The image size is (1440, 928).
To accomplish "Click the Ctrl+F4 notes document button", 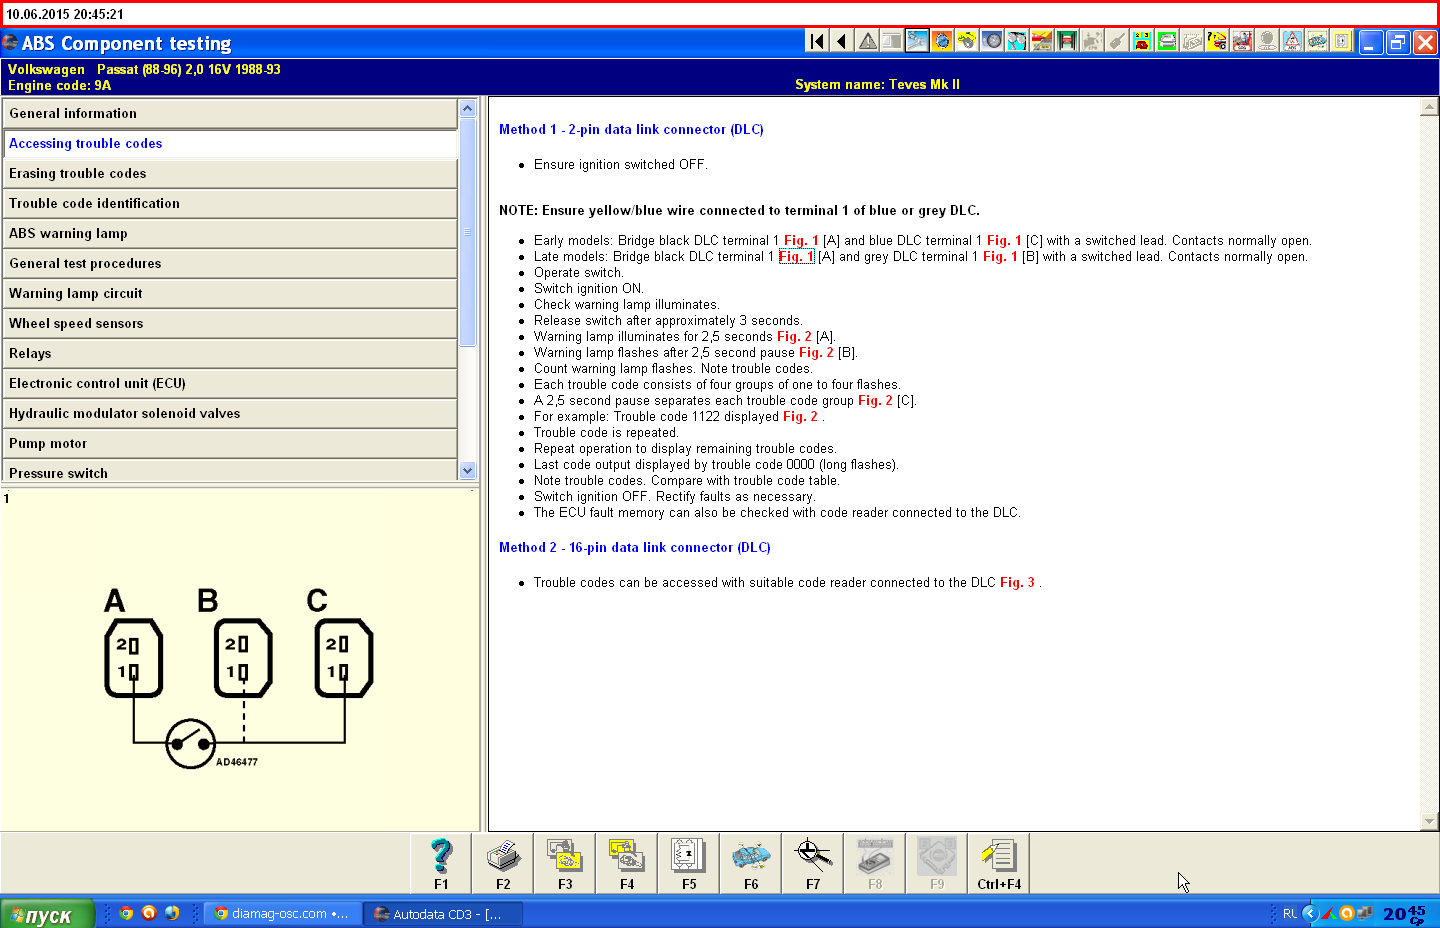I will 999,863.
